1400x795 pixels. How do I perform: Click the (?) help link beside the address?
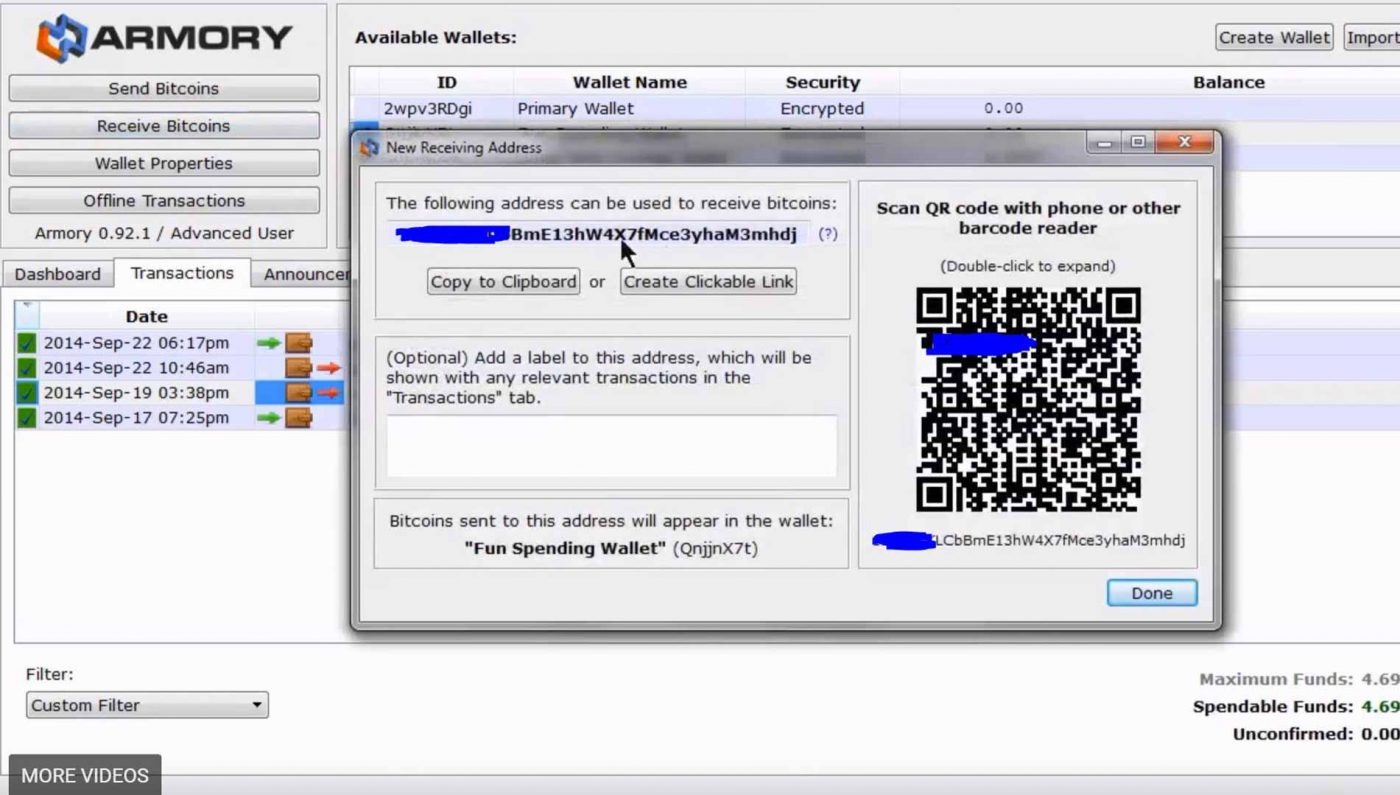coord(828,234)
